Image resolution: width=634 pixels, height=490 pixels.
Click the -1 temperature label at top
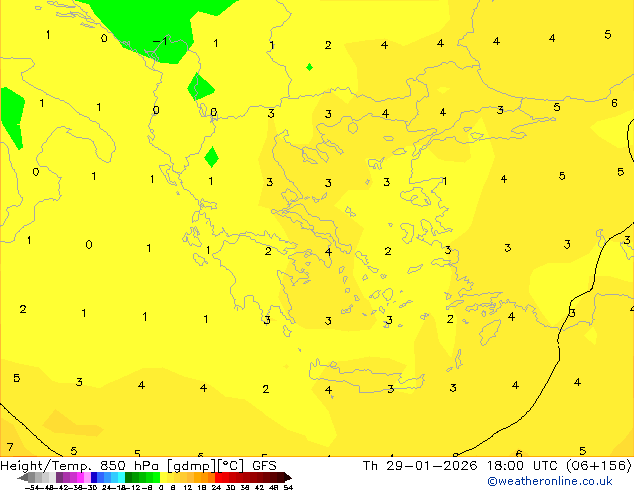point(160,41)
